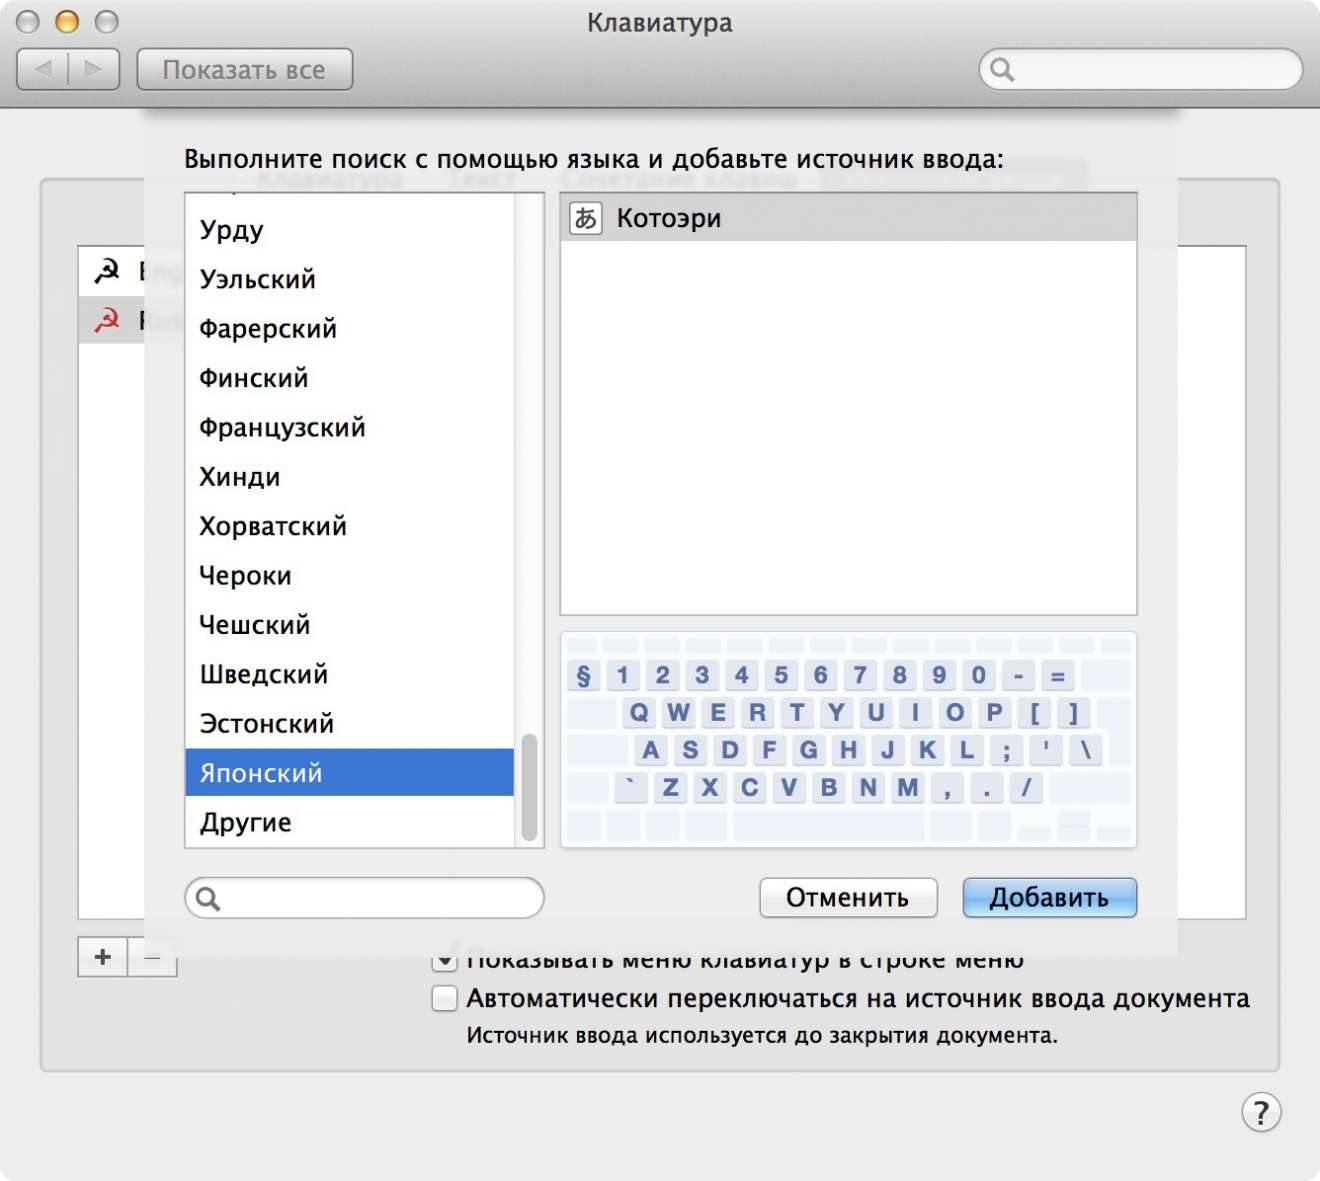This screenshot has height=1181, width=1320.
Task: Click the back navigation arrow
Action: coord(43,69)
